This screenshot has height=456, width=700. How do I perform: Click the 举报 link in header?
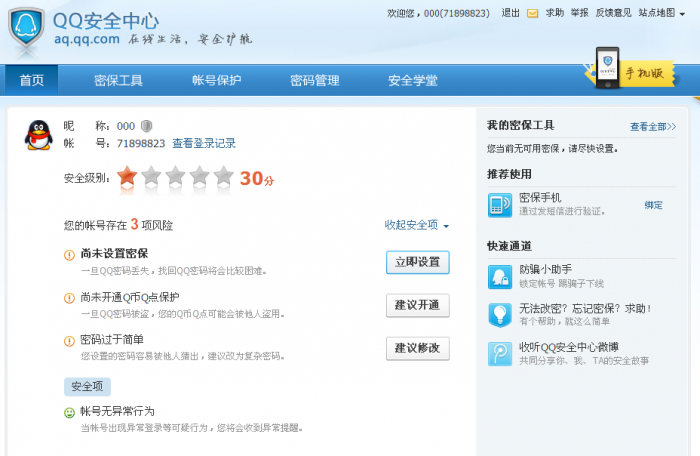[x=579, y=13]
